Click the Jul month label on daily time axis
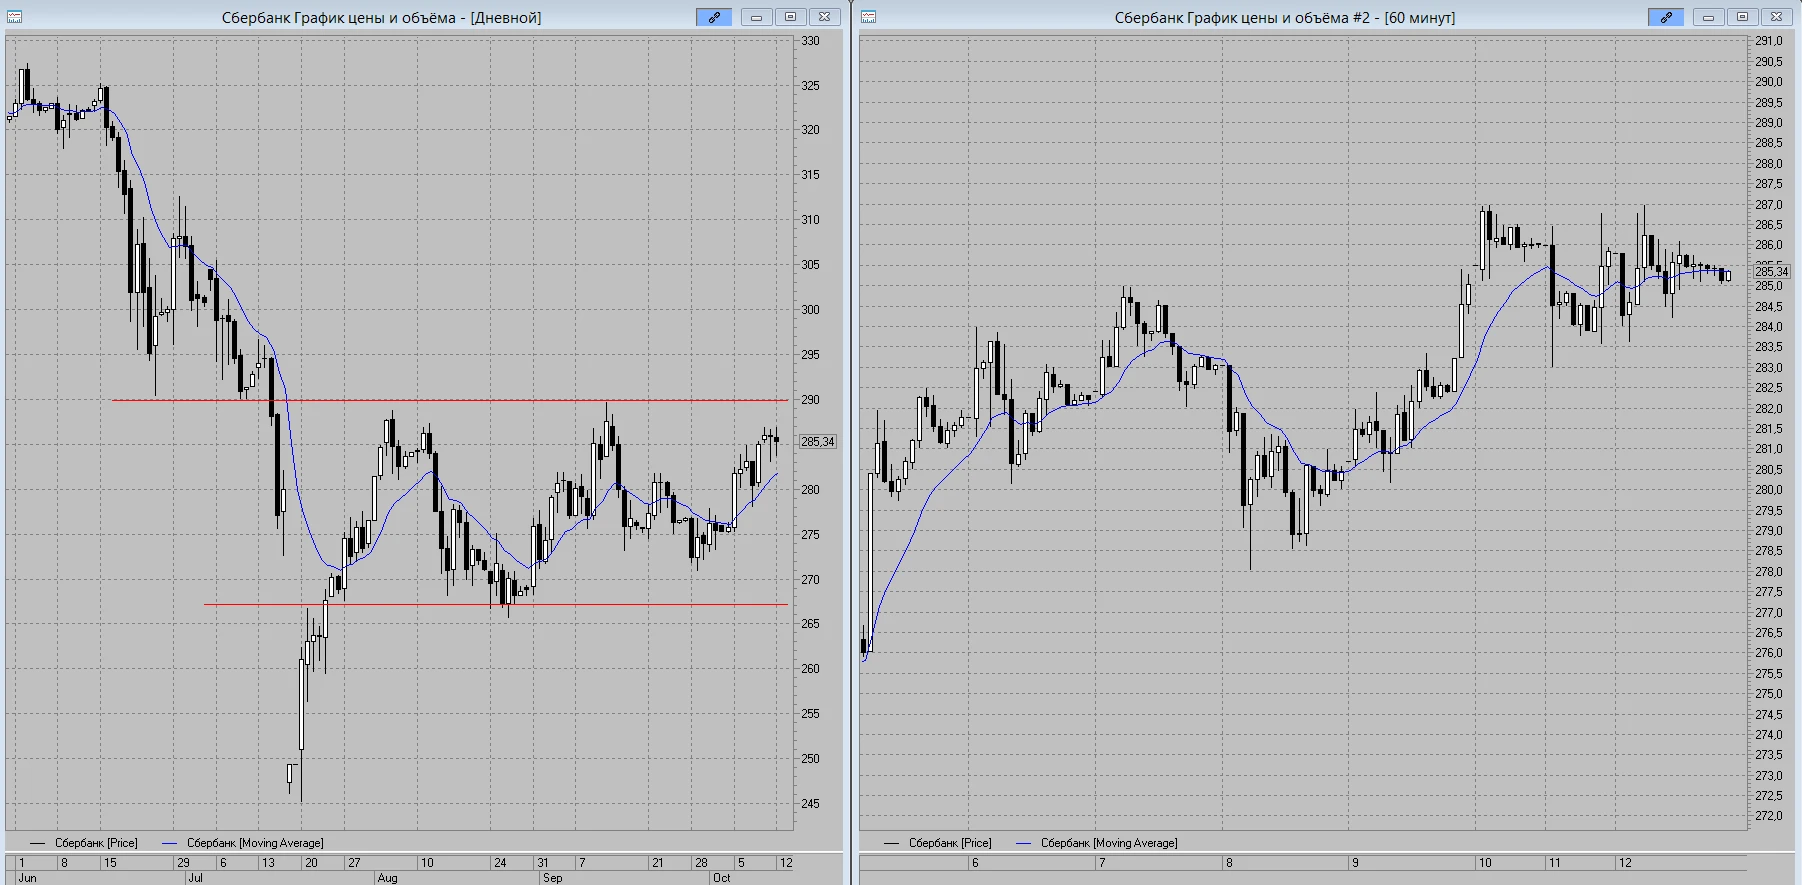This screenshot has height=885, width=1802. (x=195, y=878)
